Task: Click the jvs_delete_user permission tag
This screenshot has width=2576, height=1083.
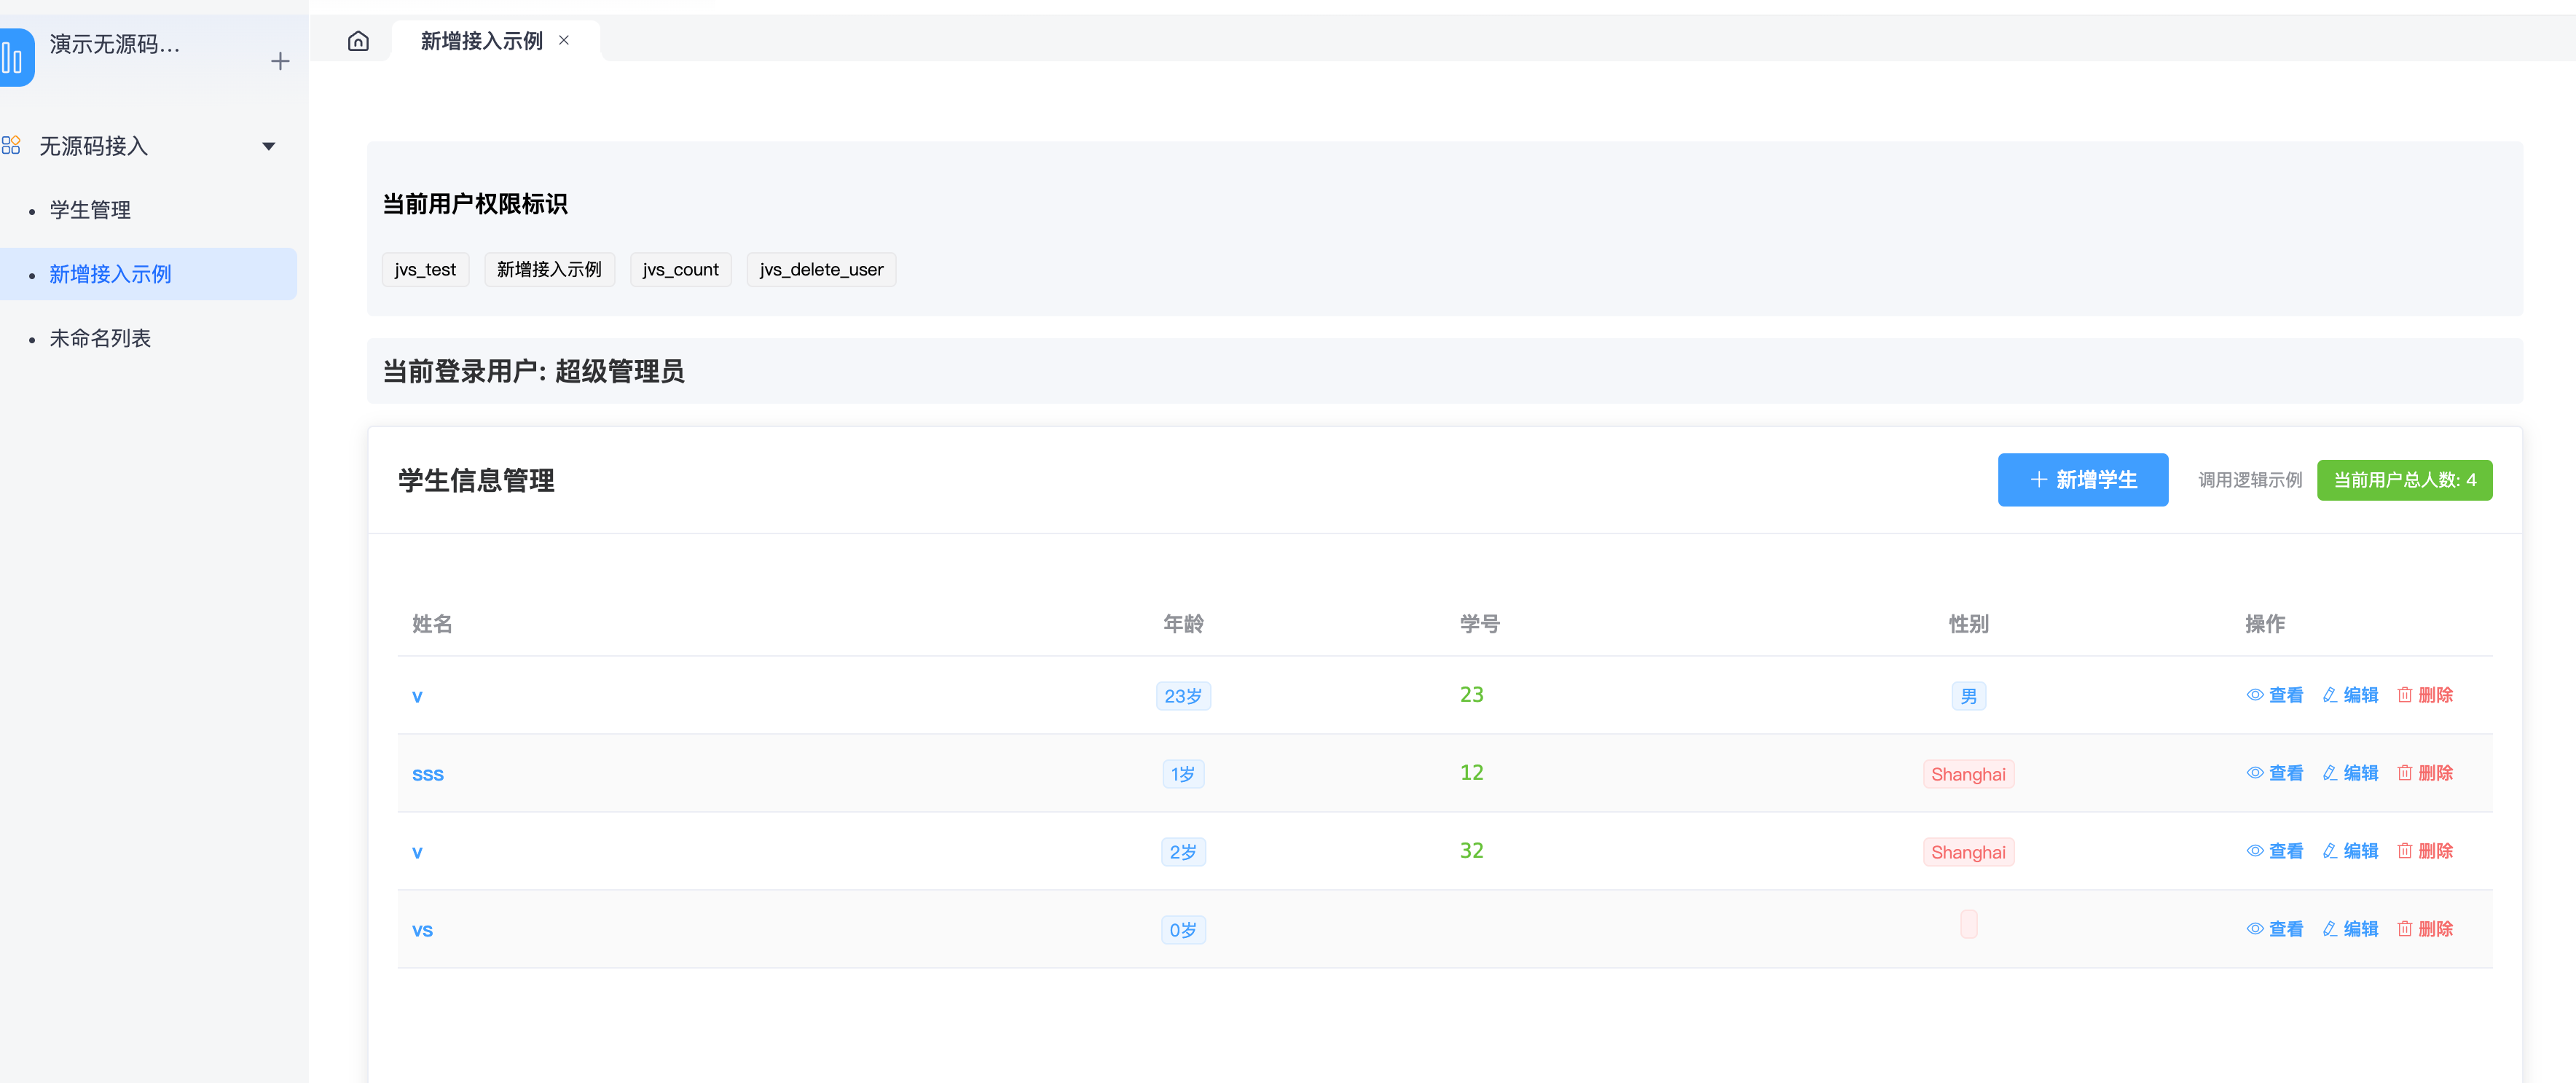Action: tap(820, 270)
